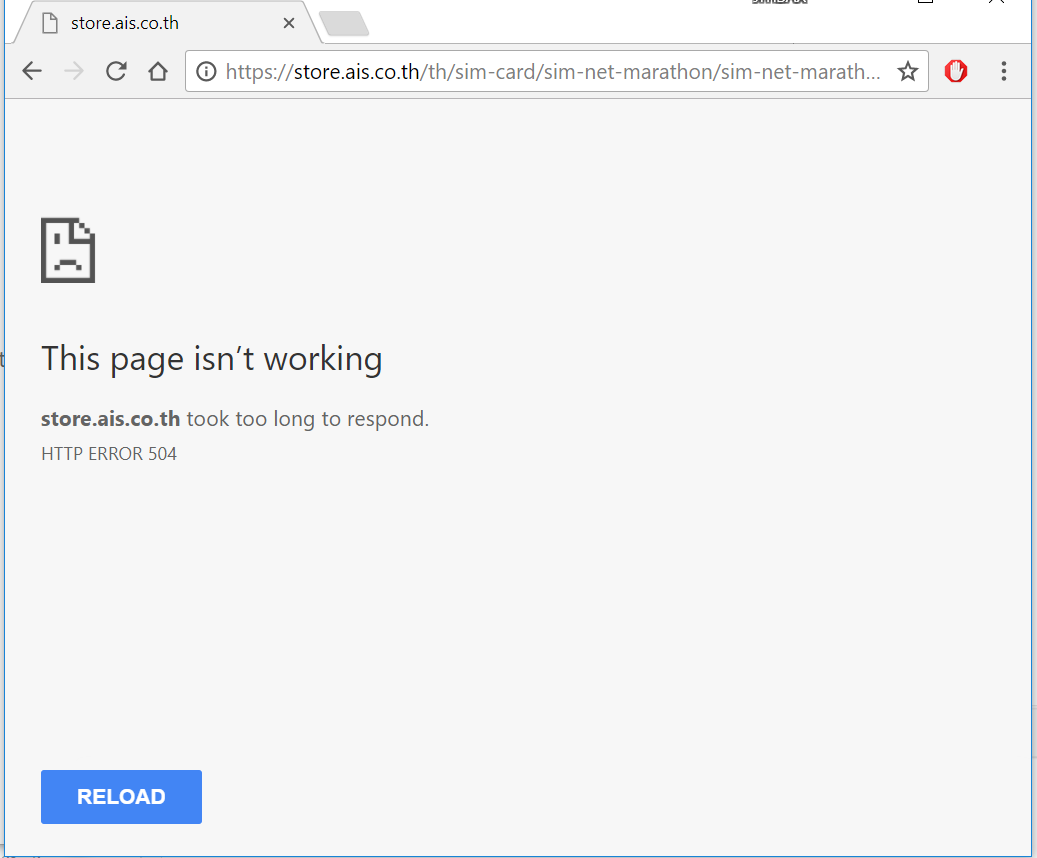Click the forward navigation arrow

pyautogui.click(x=74, y=71)
